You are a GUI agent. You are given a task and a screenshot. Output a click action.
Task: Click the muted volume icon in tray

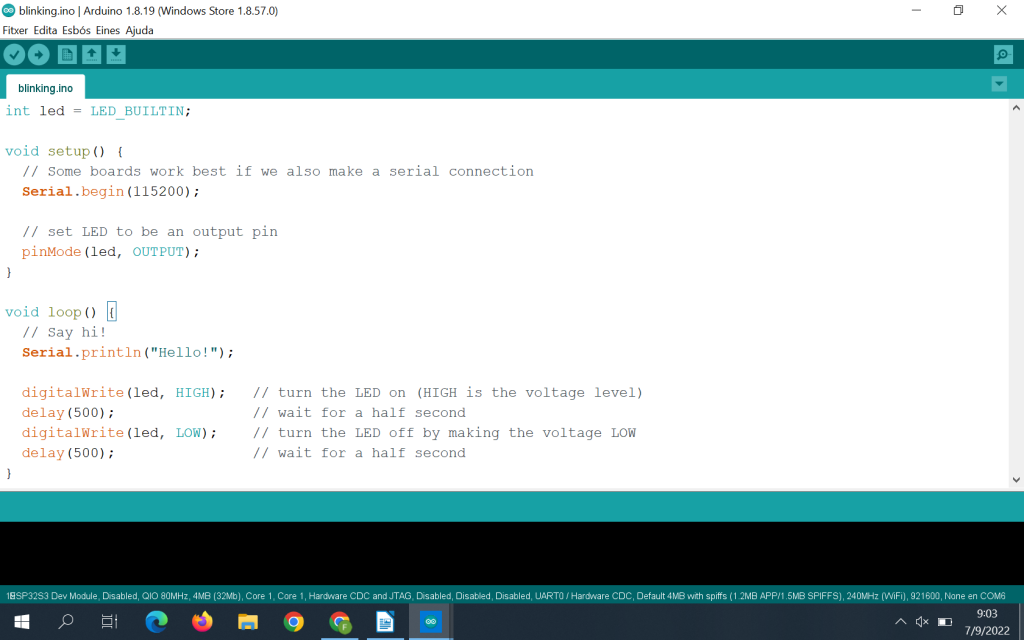tap(922, 622)
